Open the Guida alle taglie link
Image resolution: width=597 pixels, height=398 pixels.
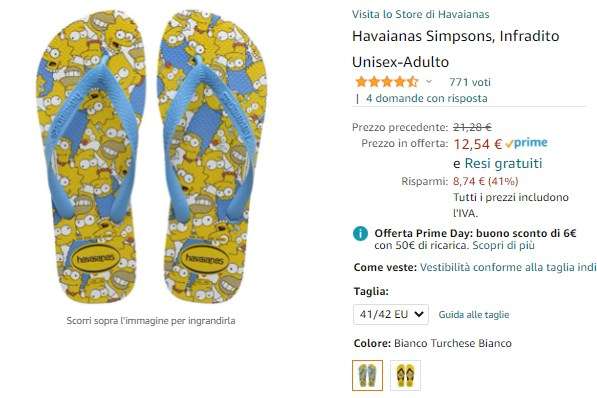pyautogui.click(x=474, y=315)
